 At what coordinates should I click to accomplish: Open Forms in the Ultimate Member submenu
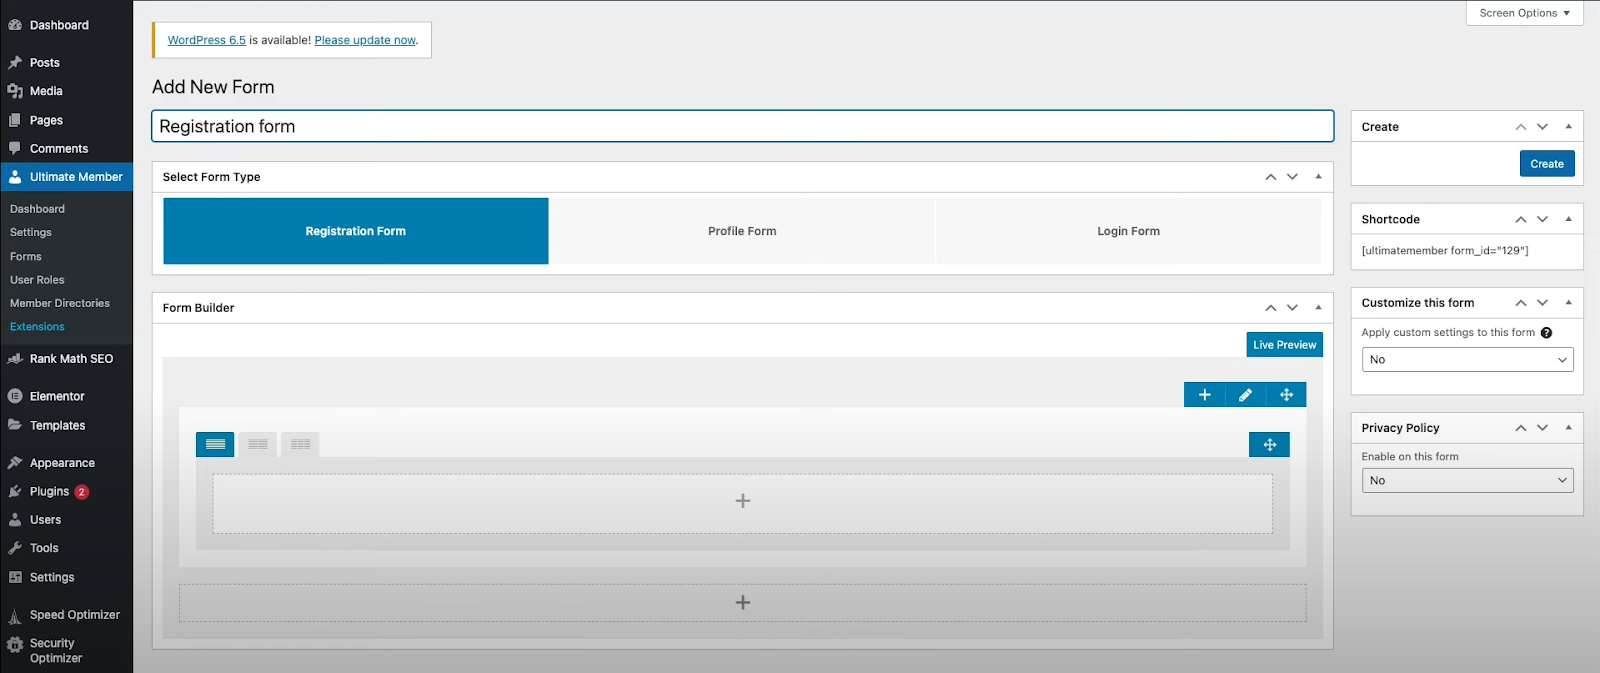point(26,257)
